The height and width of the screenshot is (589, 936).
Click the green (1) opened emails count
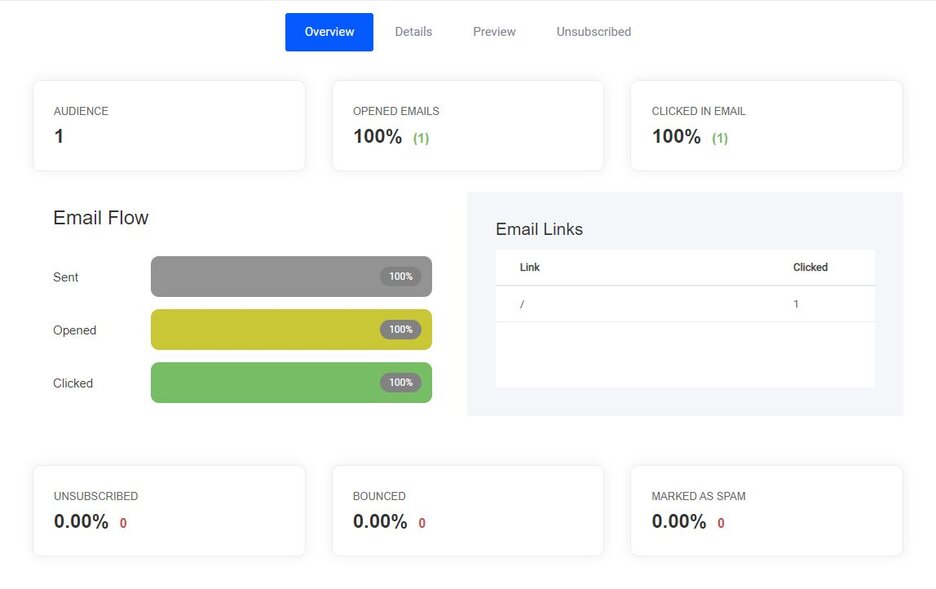pyautogui.click(x=421, y=138)
